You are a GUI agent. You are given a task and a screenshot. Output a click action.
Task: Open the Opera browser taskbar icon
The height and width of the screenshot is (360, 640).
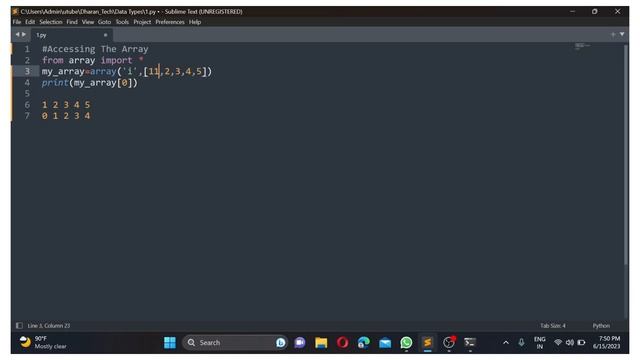(x=342, y=342)
